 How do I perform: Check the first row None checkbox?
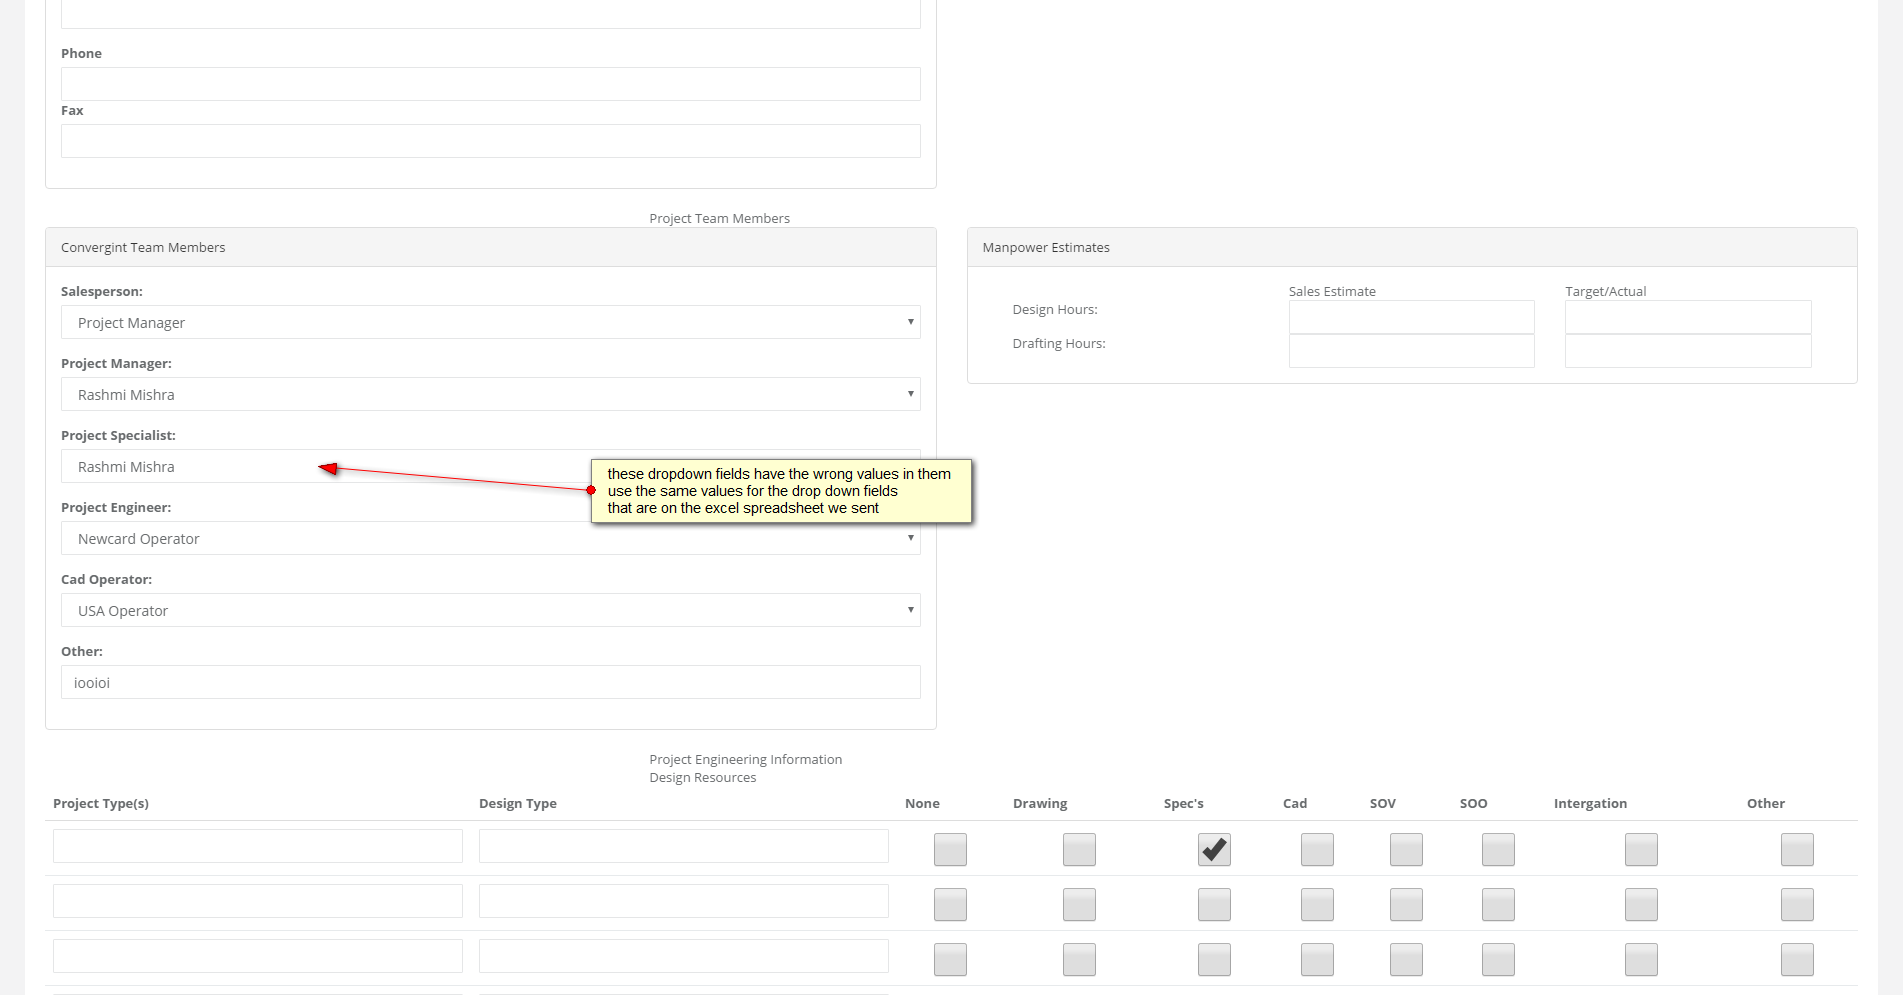(x=950, y=850)
